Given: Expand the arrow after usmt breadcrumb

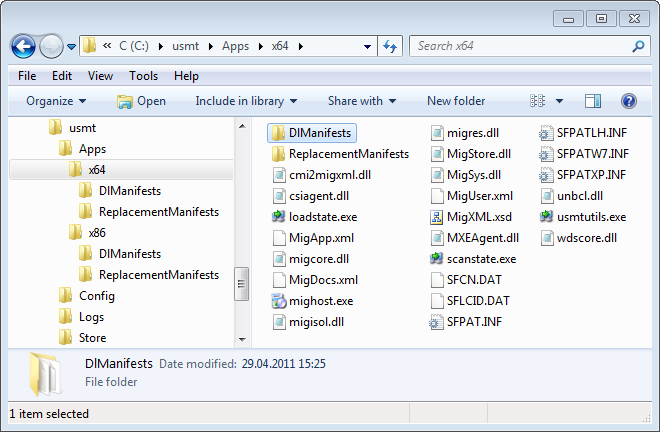Looking at the screenshot, I should pyautogui.click(x=210, y=46).
